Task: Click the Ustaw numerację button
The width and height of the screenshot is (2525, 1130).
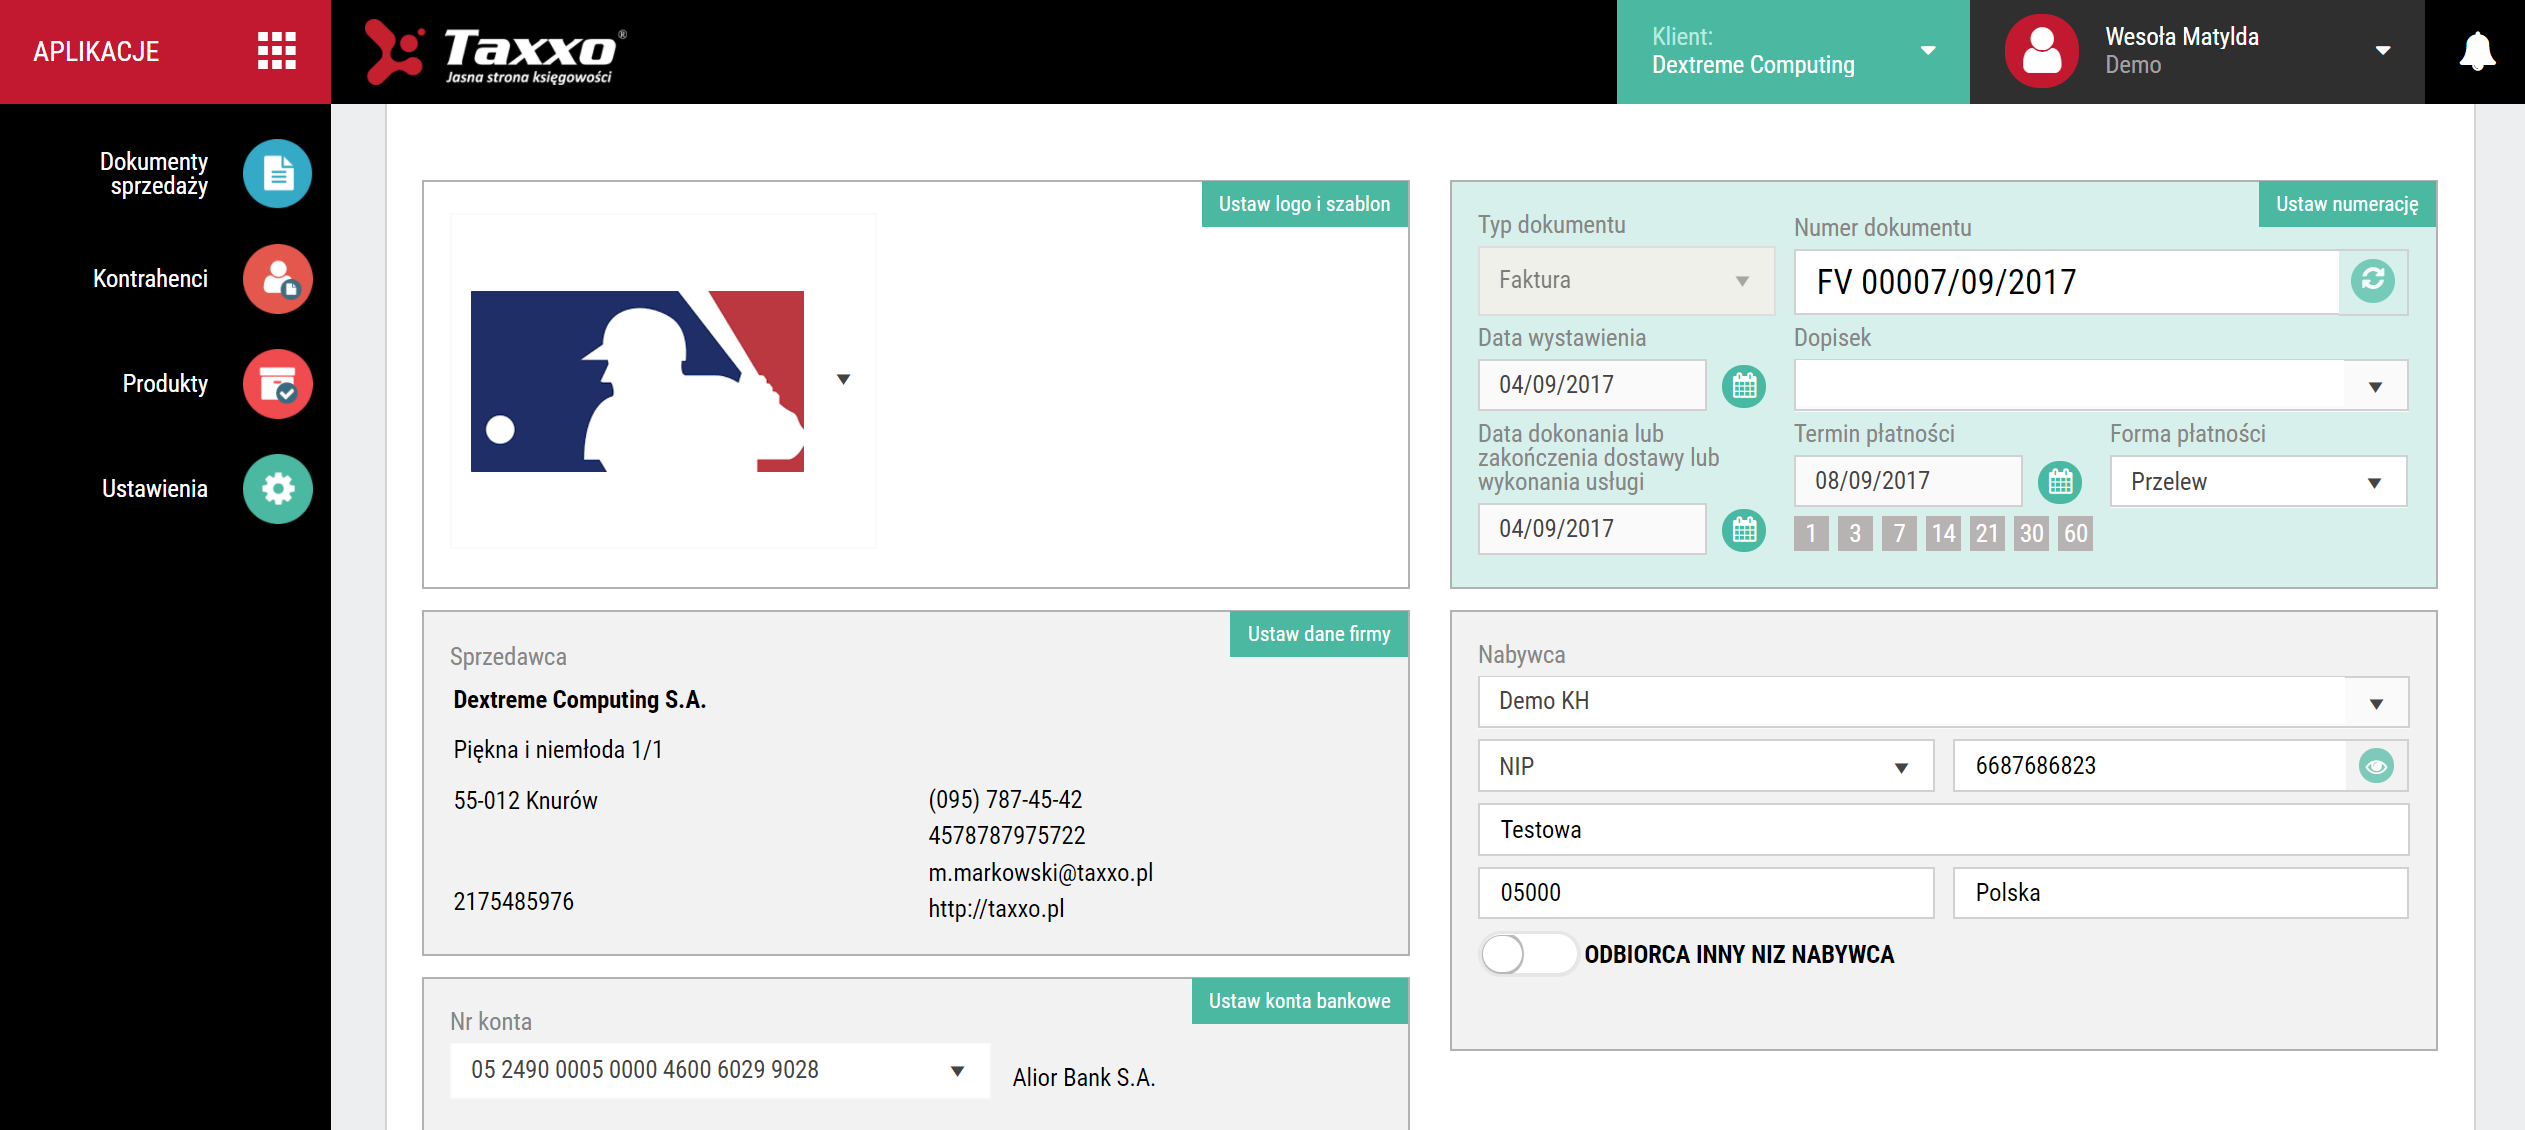Action: coord(2346,204)
